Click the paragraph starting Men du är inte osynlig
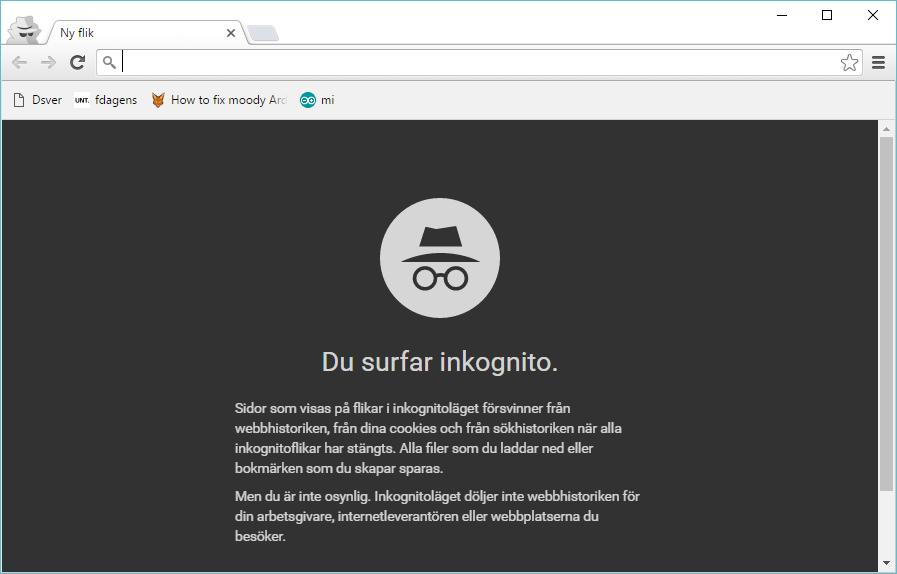The image size is (897, 574). coord(437,516)
